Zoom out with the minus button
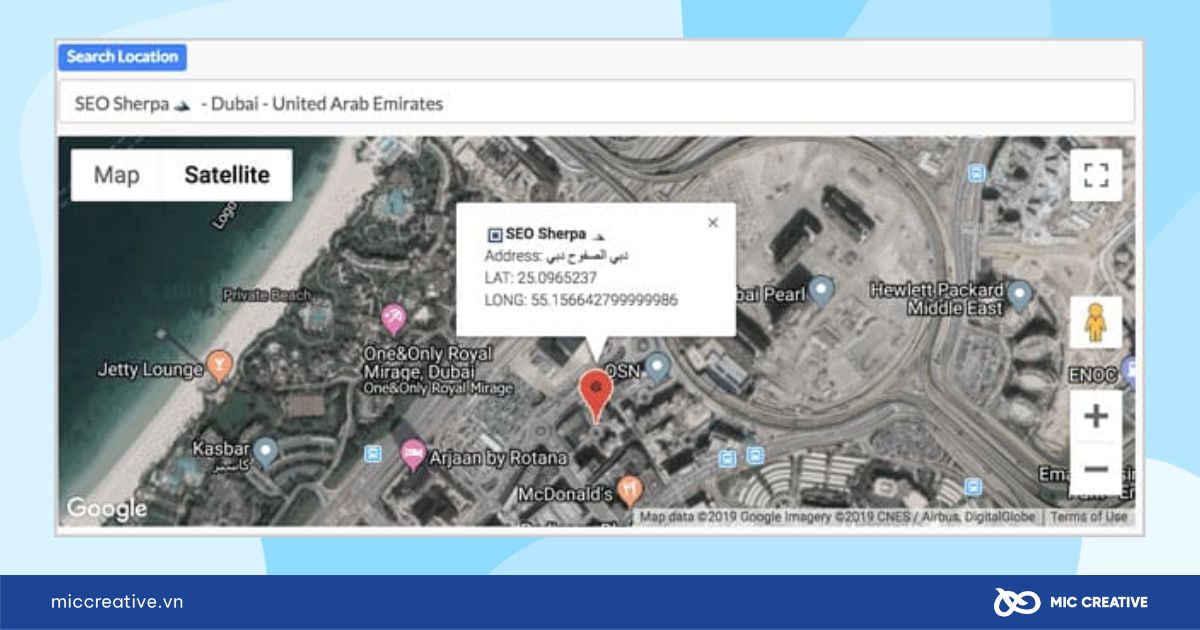Viewport: 1200px width, 630px height. (1096, 469)
